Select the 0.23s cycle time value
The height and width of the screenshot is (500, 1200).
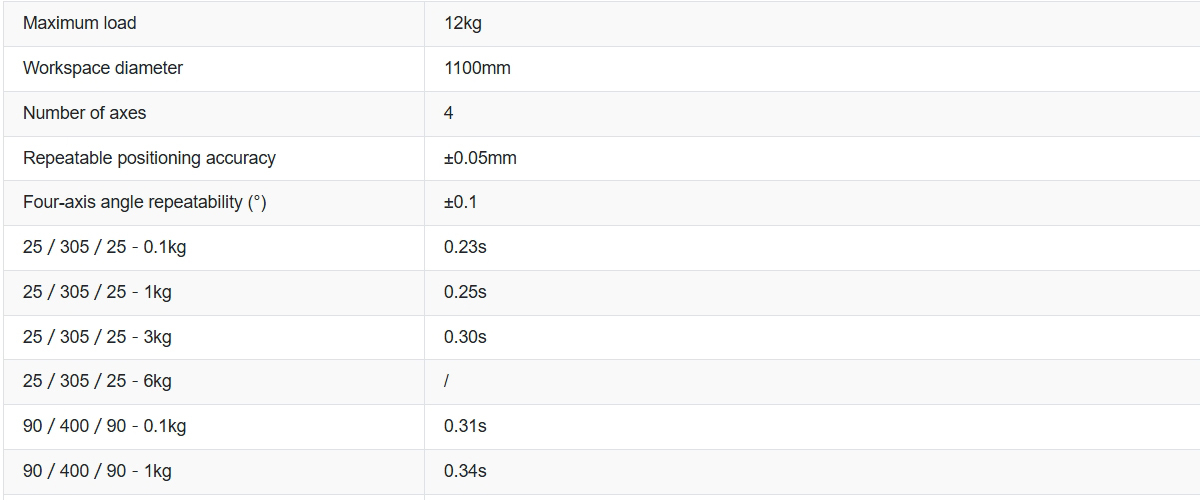click(465, 247)
